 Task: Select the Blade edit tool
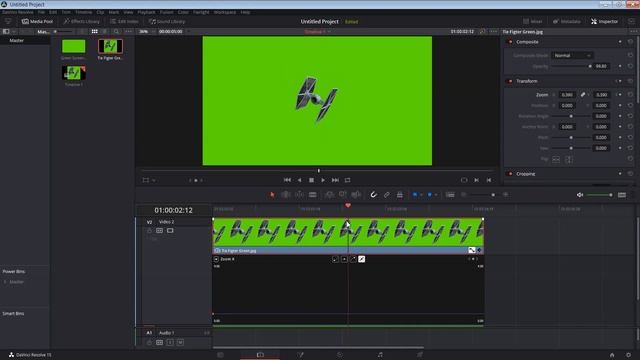(313, 195)
